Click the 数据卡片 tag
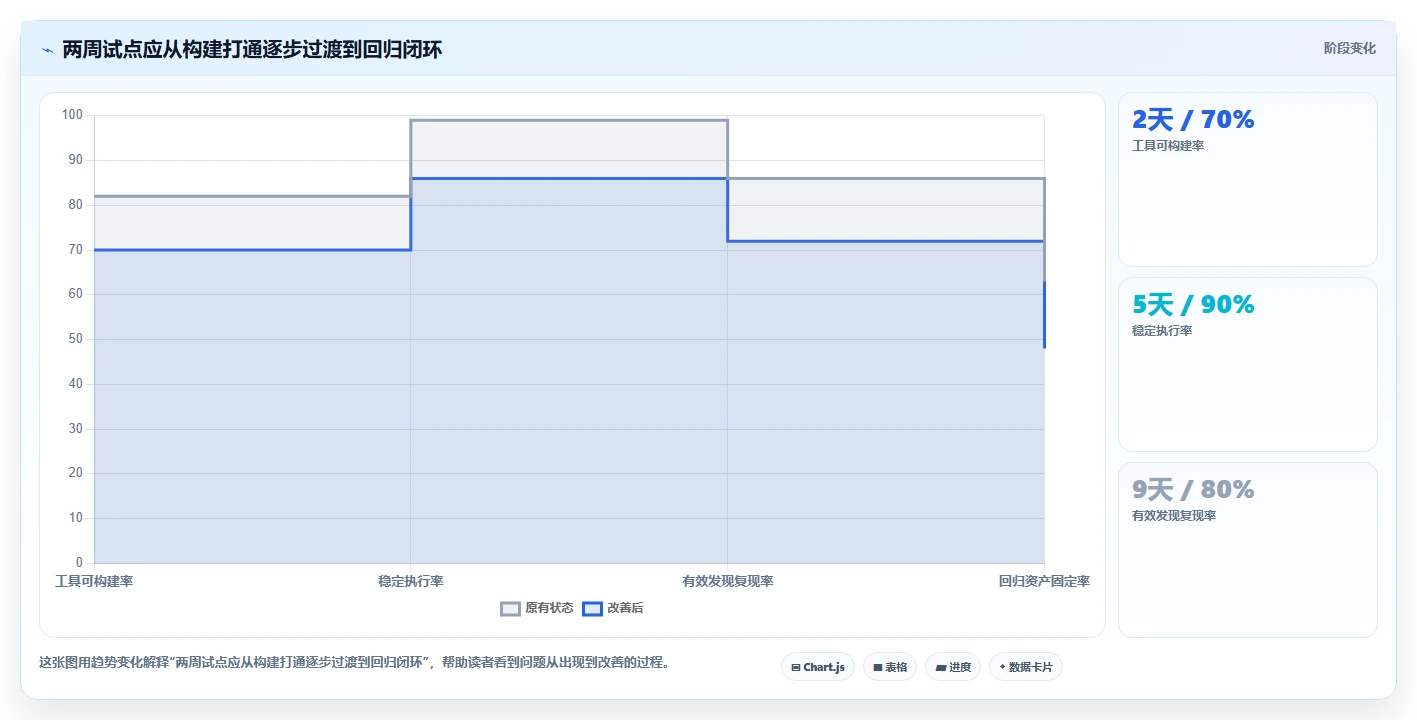Screen dimensions: 1417x720 point(1026,667)
